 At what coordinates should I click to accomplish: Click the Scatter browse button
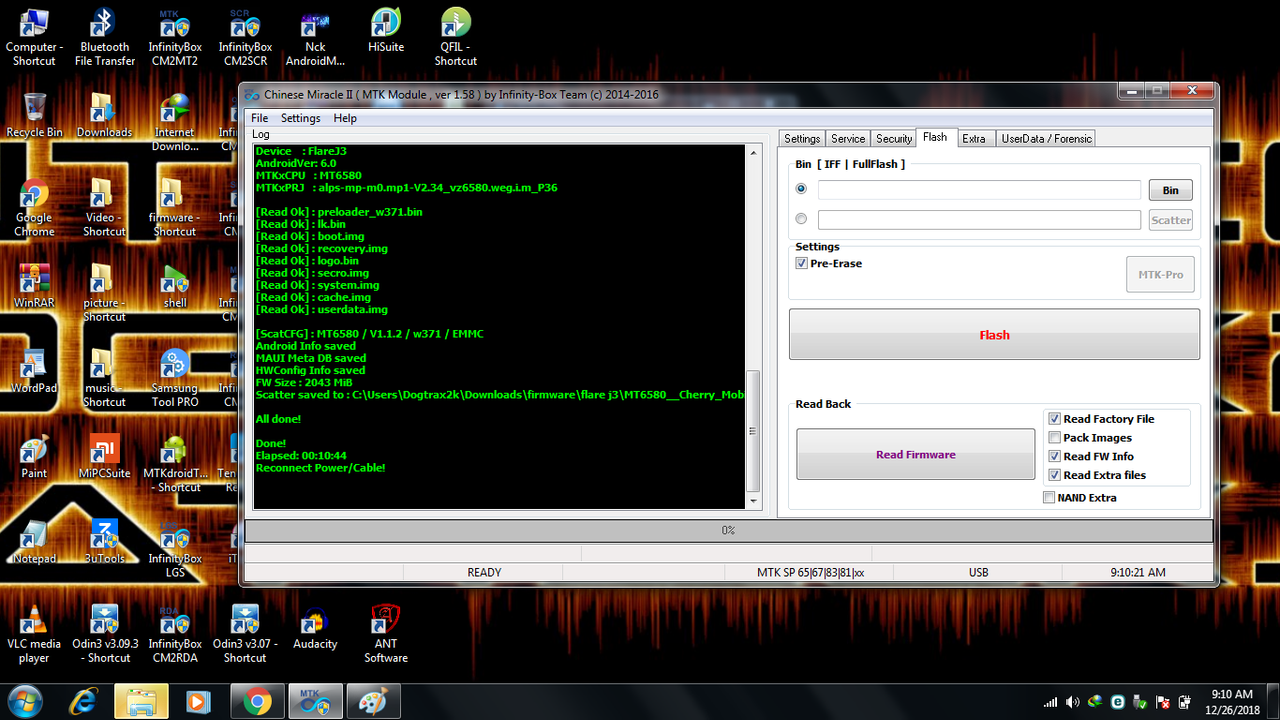tap(1170, 220)
